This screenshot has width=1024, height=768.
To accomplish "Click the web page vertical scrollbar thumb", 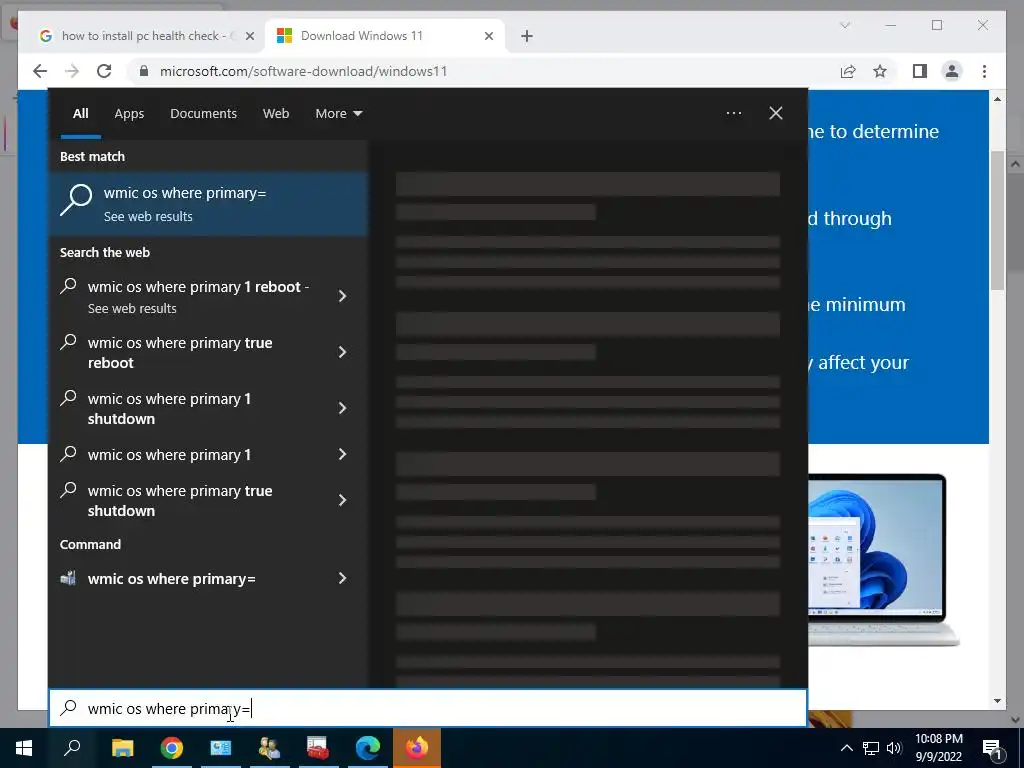I will [997, 221].
